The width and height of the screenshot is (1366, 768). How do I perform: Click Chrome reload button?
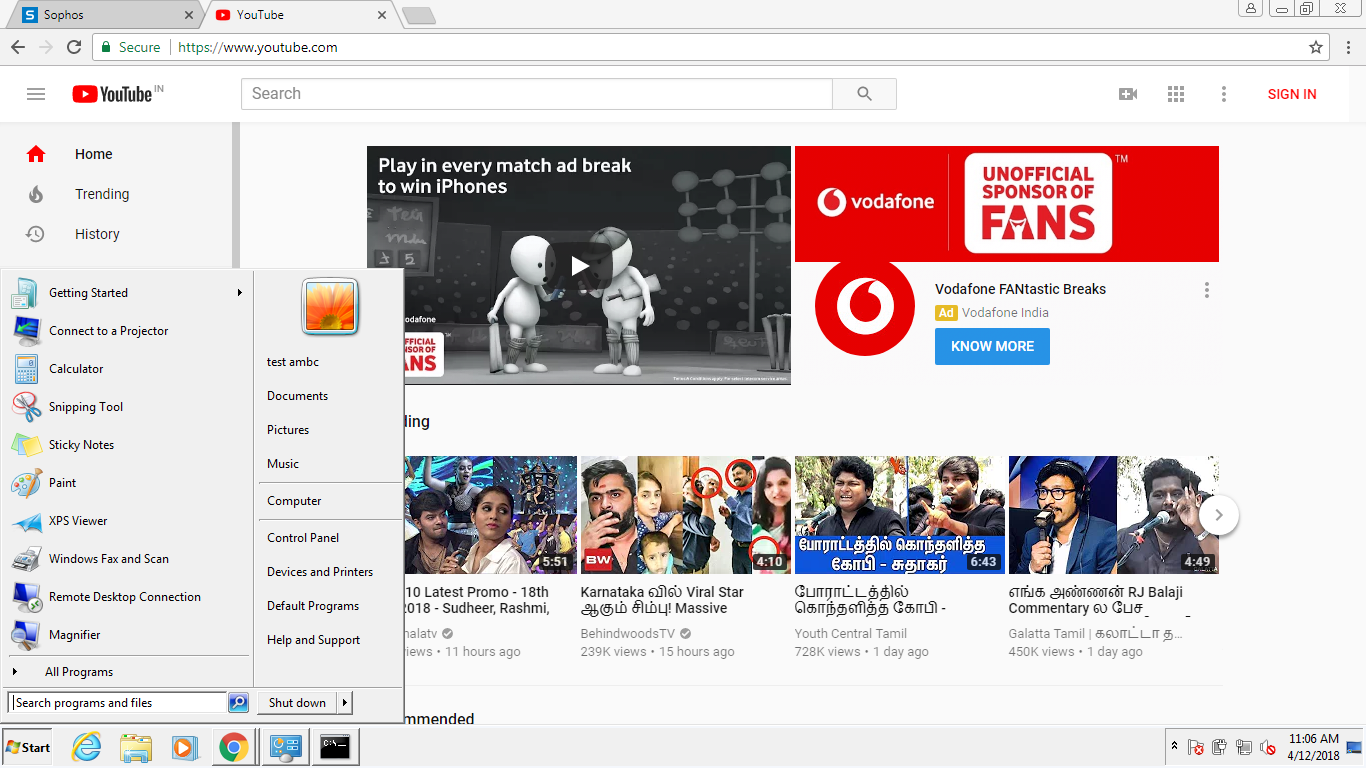pyautogui.click(x=74, y=47)
